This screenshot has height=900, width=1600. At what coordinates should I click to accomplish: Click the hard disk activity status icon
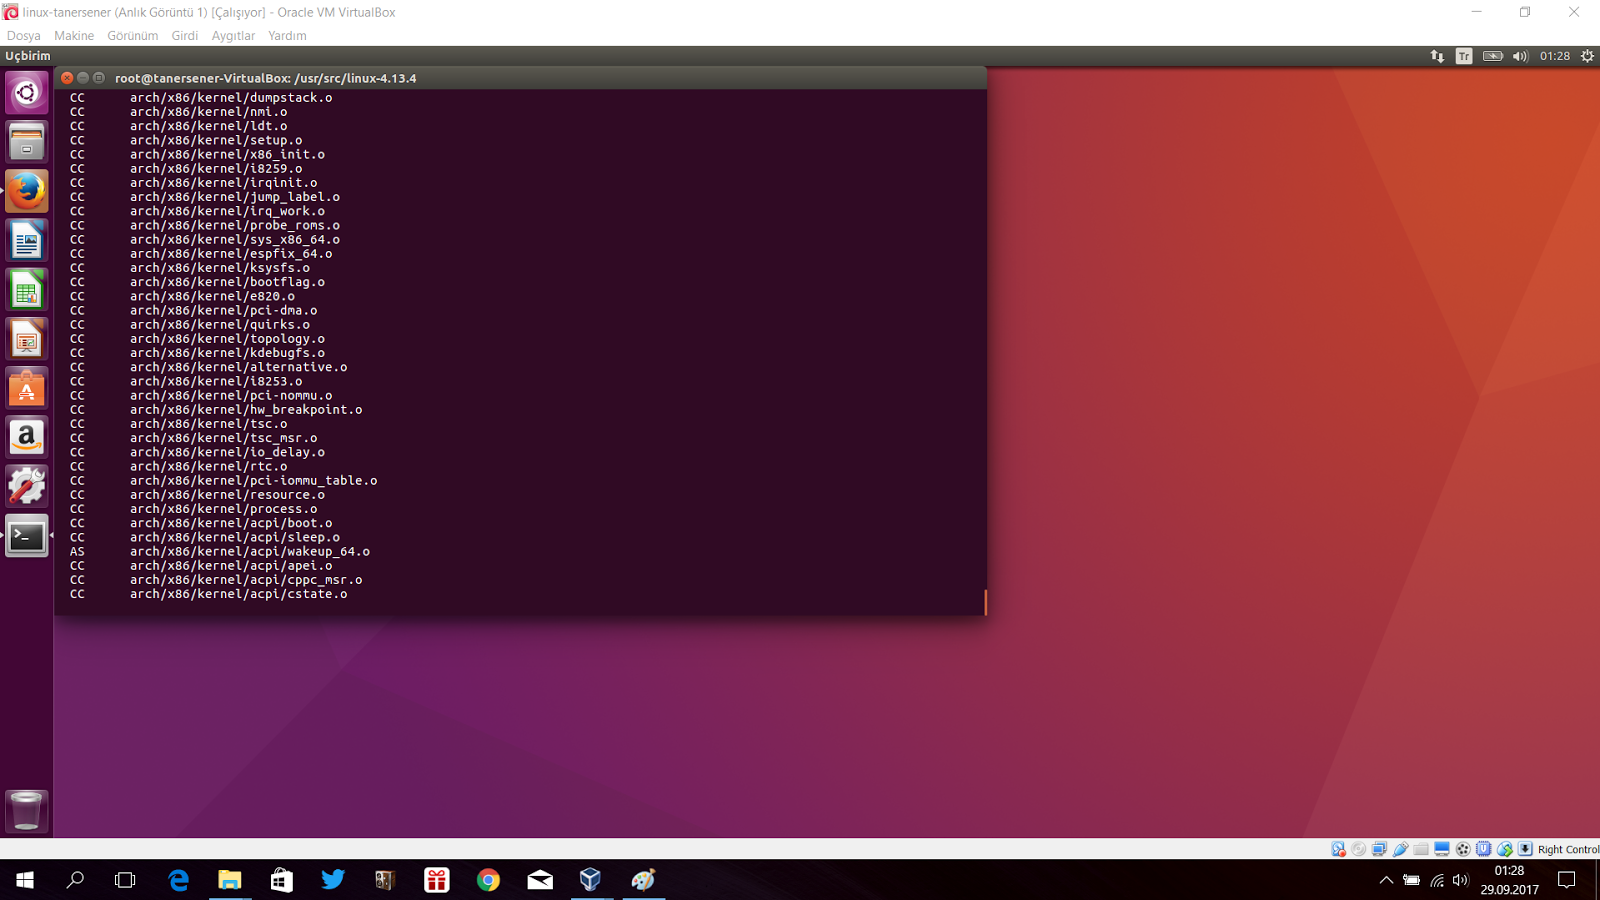(x=1337, y=849)
